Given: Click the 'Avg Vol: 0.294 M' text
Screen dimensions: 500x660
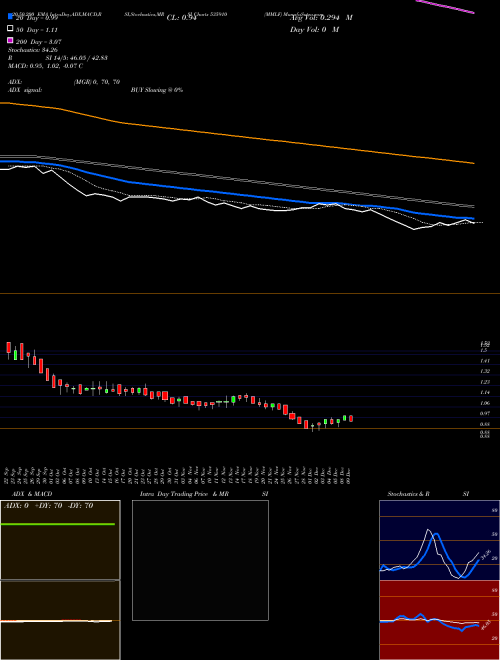Looking at the screenshot, I should pos(321,18).
